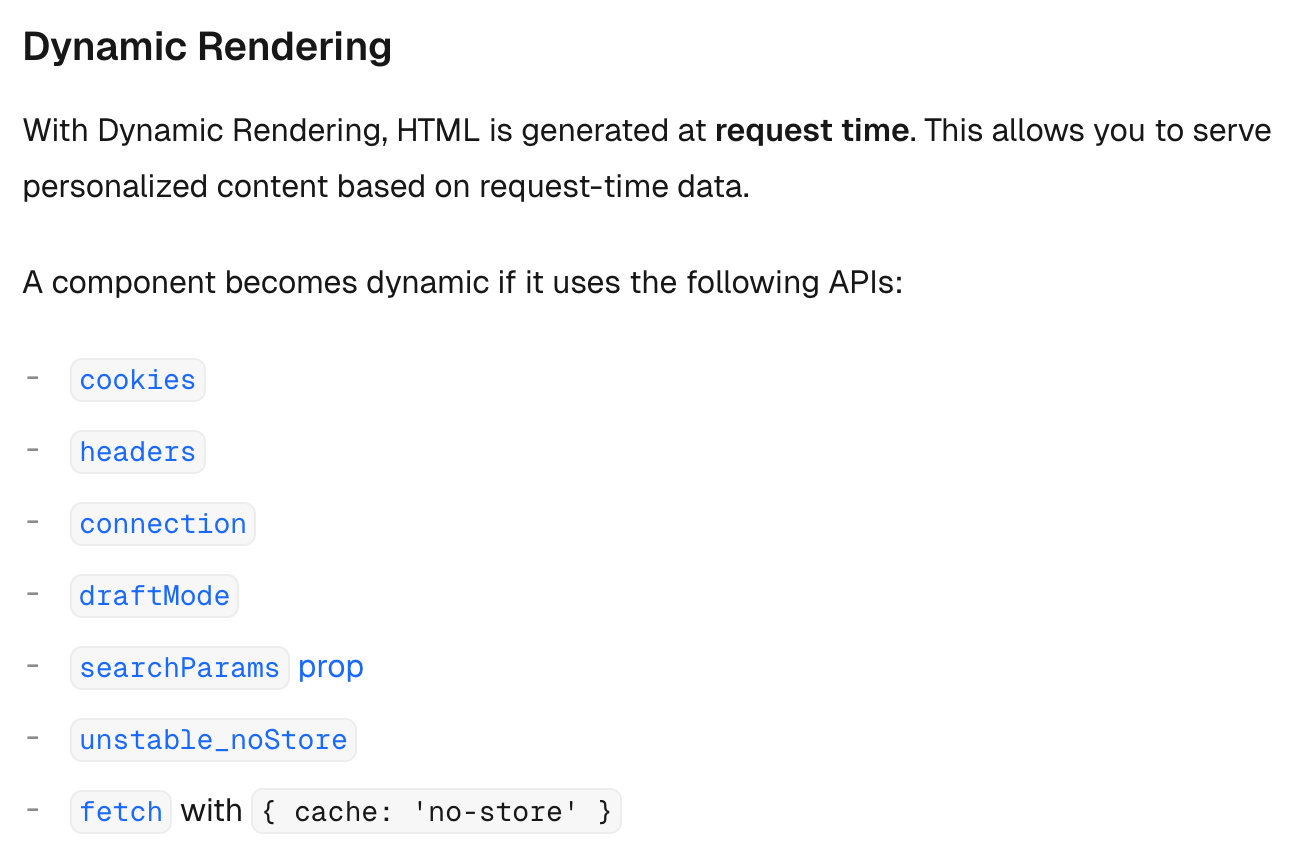Image resolution: width=1296 pixels, height=862 pixels.
Task: Click the dash bullet before headers
Action: tap(33, 450)
